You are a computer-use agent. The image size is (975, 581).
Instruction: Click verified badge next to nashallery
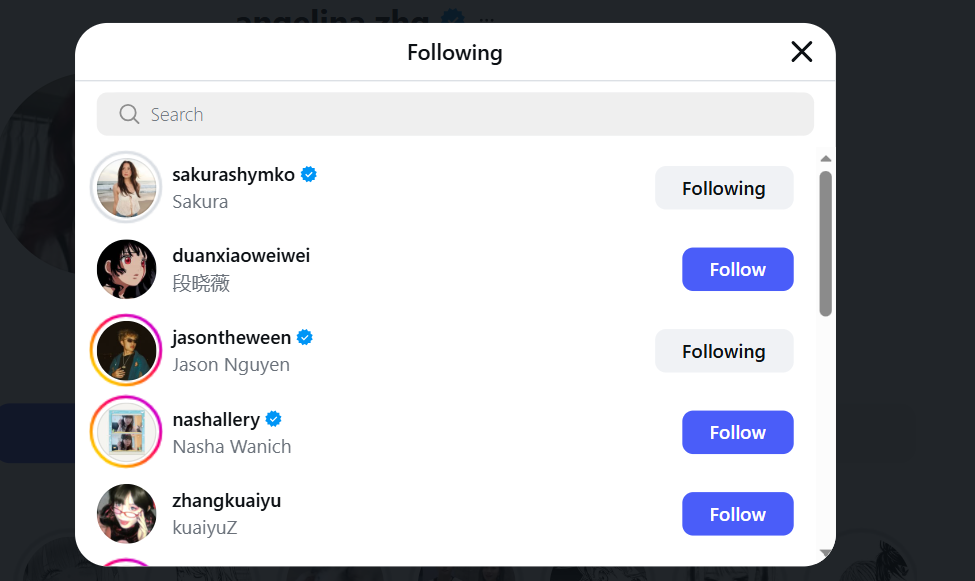pyautogui.click(x=274, y=419)
